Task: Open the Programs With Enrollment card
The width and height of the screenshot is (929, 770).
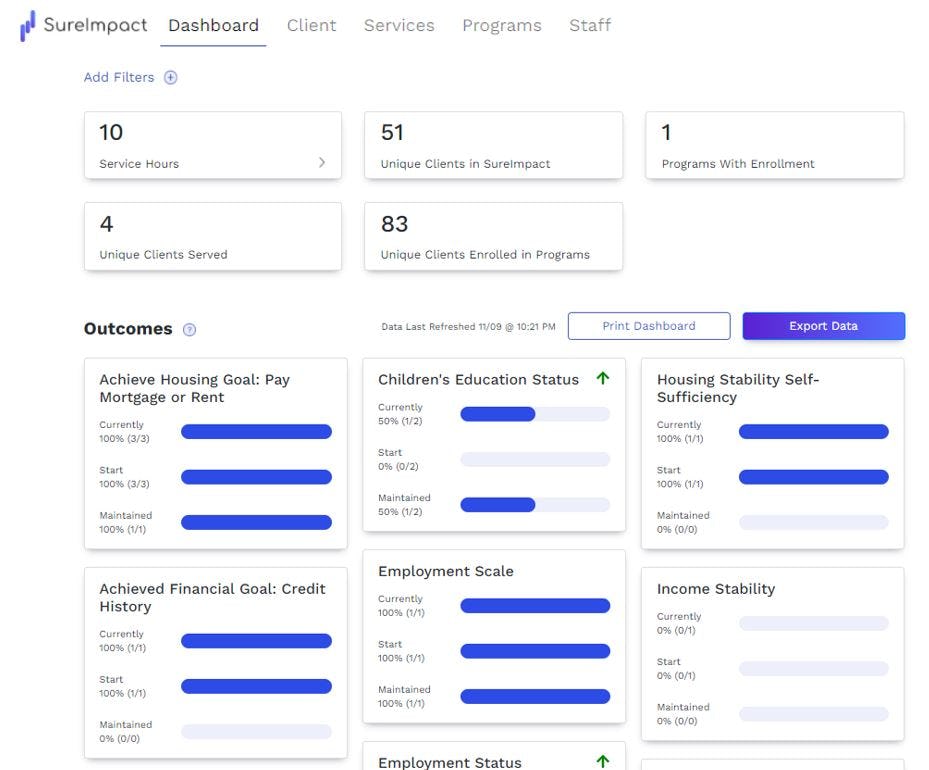Action: [x=774, y=146]
